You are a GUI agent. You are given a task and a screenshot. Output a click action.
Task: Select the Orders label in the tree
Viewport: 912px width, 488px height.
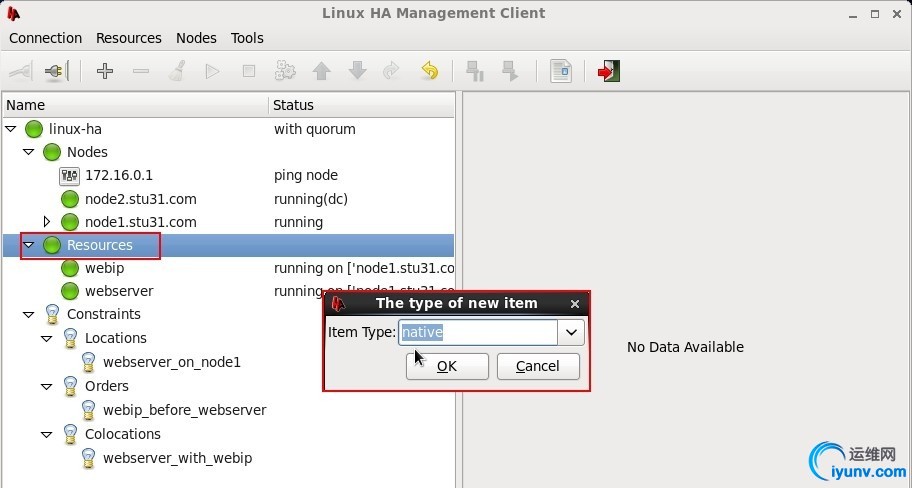point(107,386)
